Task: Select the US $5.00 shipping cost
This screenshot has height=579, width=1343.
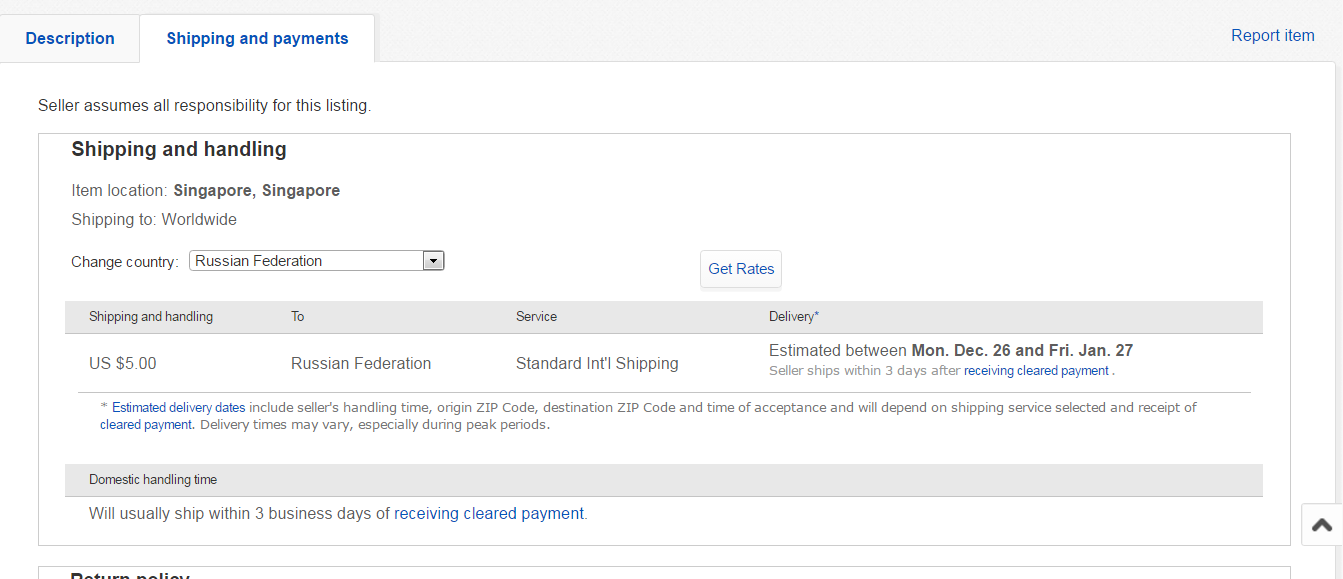Action: (123, 364)
